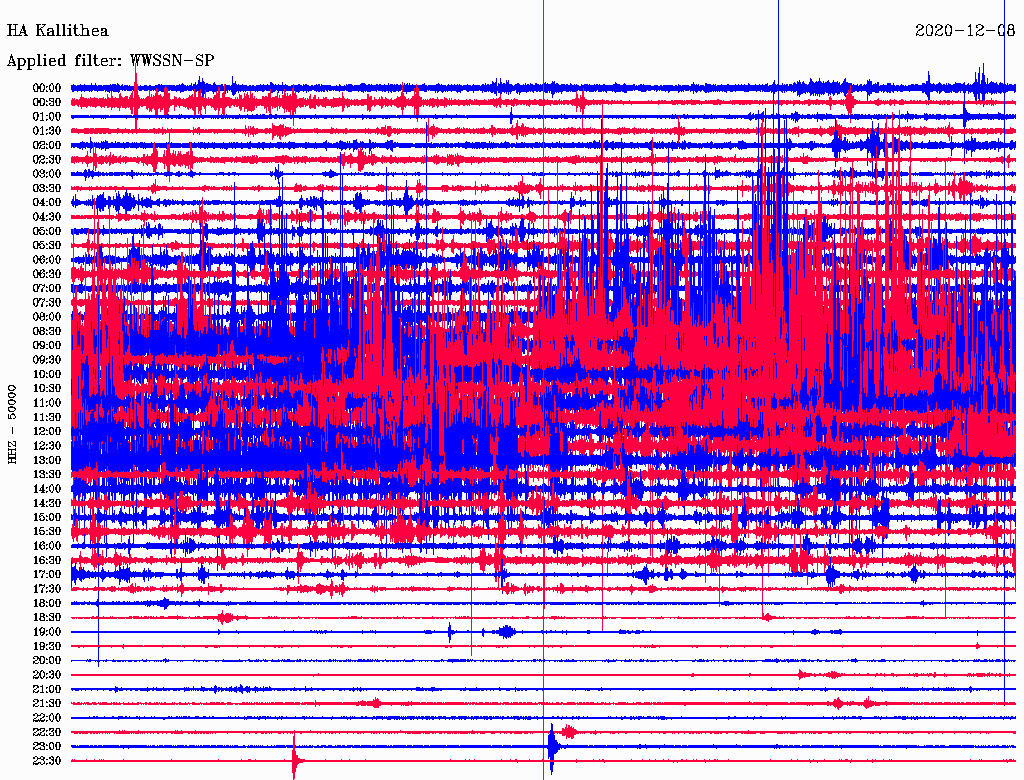
Task: Select the 07:30 time row label
Action: 47,302
